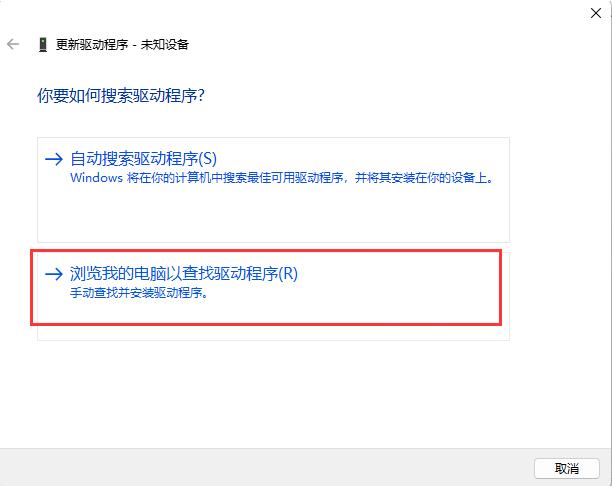
Task: Click the 更新驱动程序 - 未知设备 title text
Action: coord(122,45)
